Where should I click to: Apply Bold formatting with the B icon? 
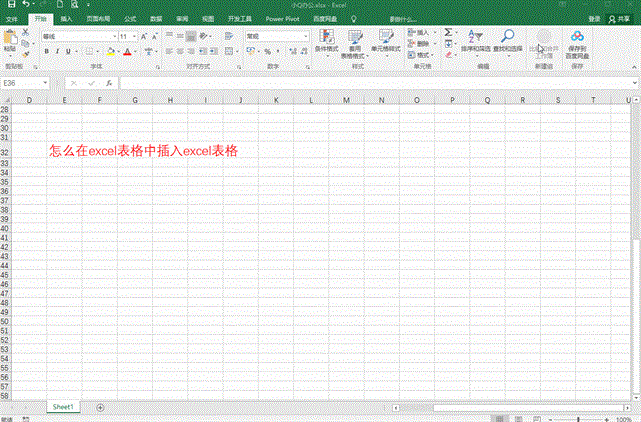[46, 51]
